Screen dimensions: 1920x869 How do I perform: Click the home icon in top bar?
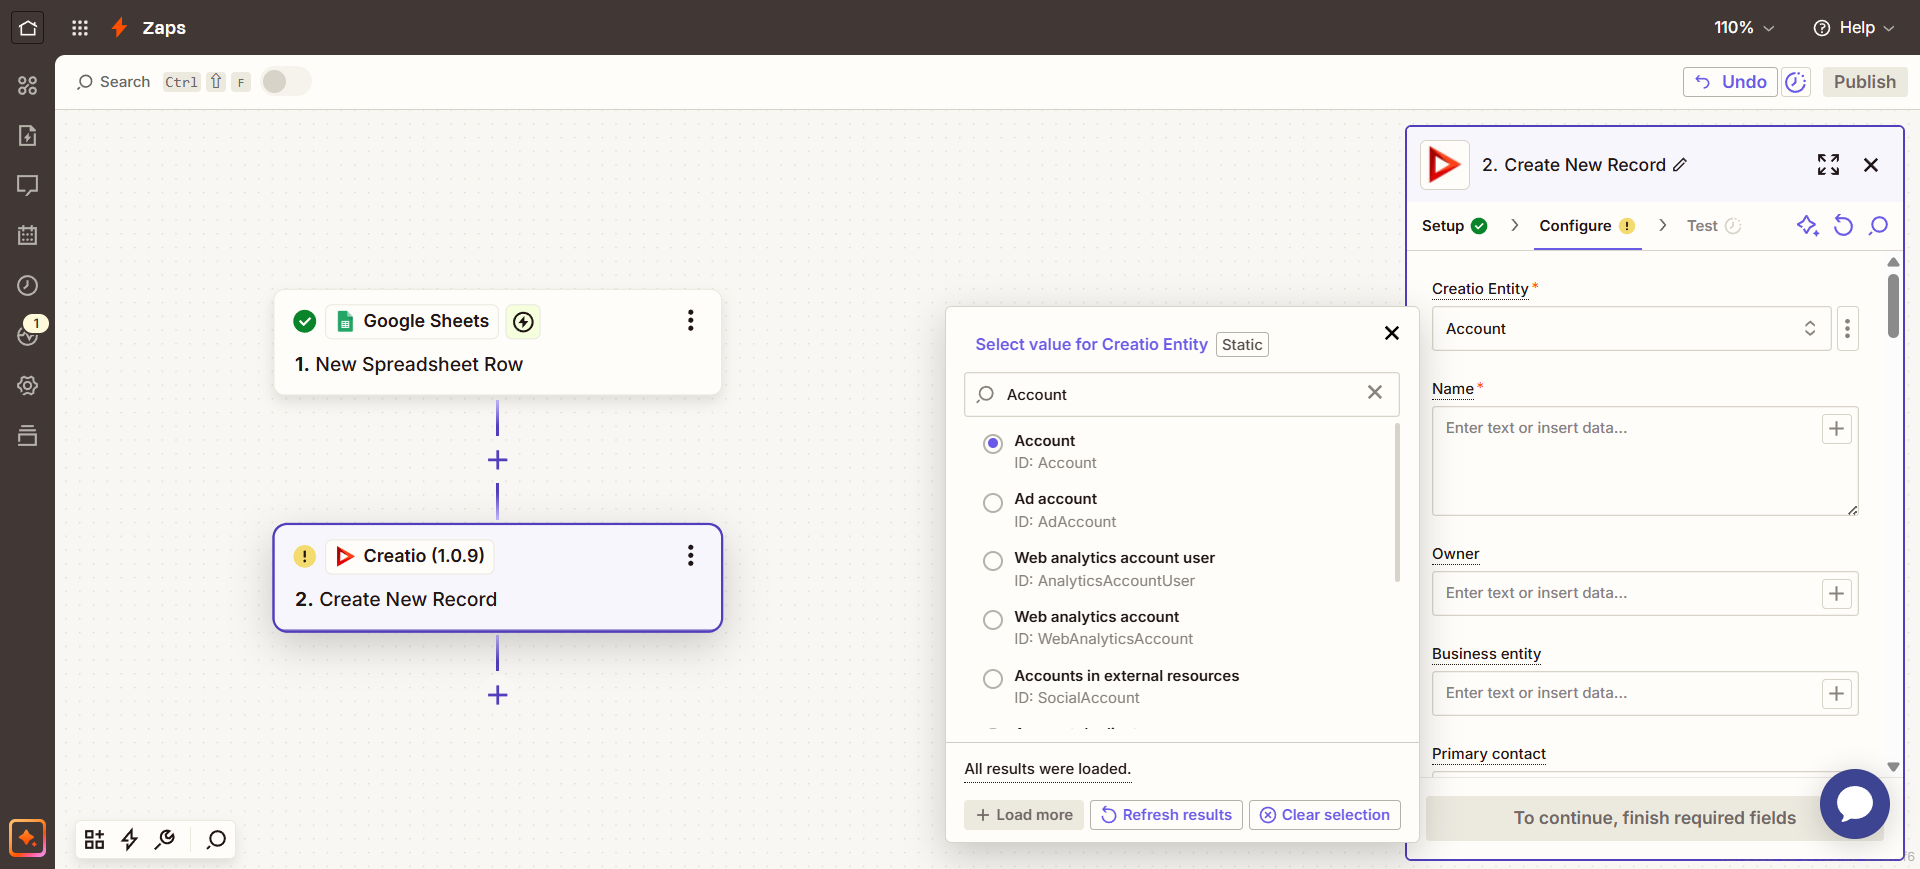click(28, 28)
